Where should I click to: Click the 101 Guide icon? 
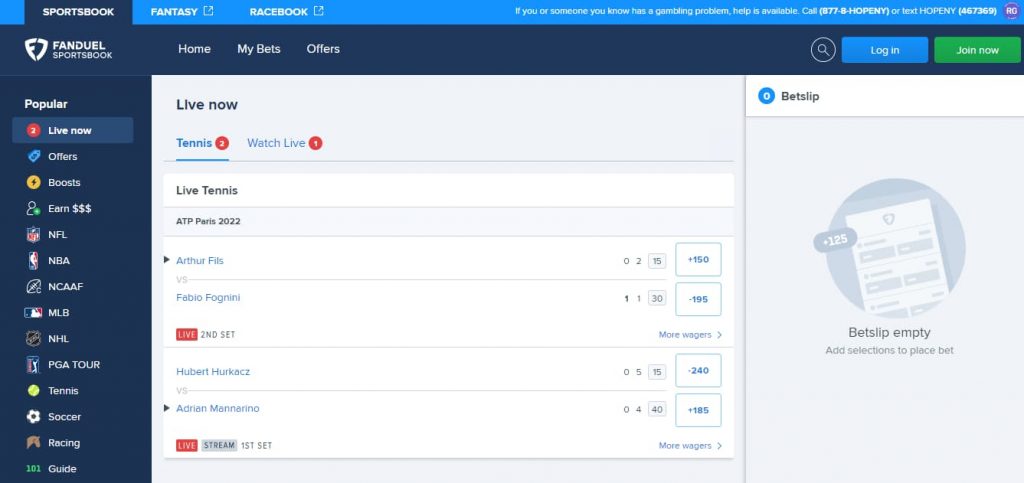pos(33,469)
